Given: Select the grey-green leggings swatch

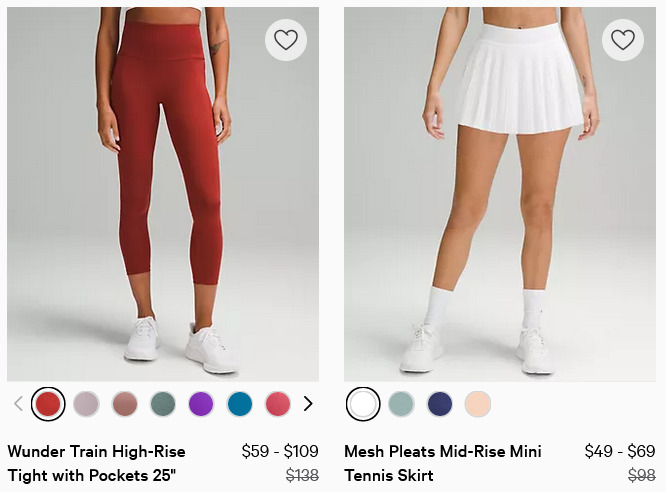Looking at the screenshot, I should (163, 404).
